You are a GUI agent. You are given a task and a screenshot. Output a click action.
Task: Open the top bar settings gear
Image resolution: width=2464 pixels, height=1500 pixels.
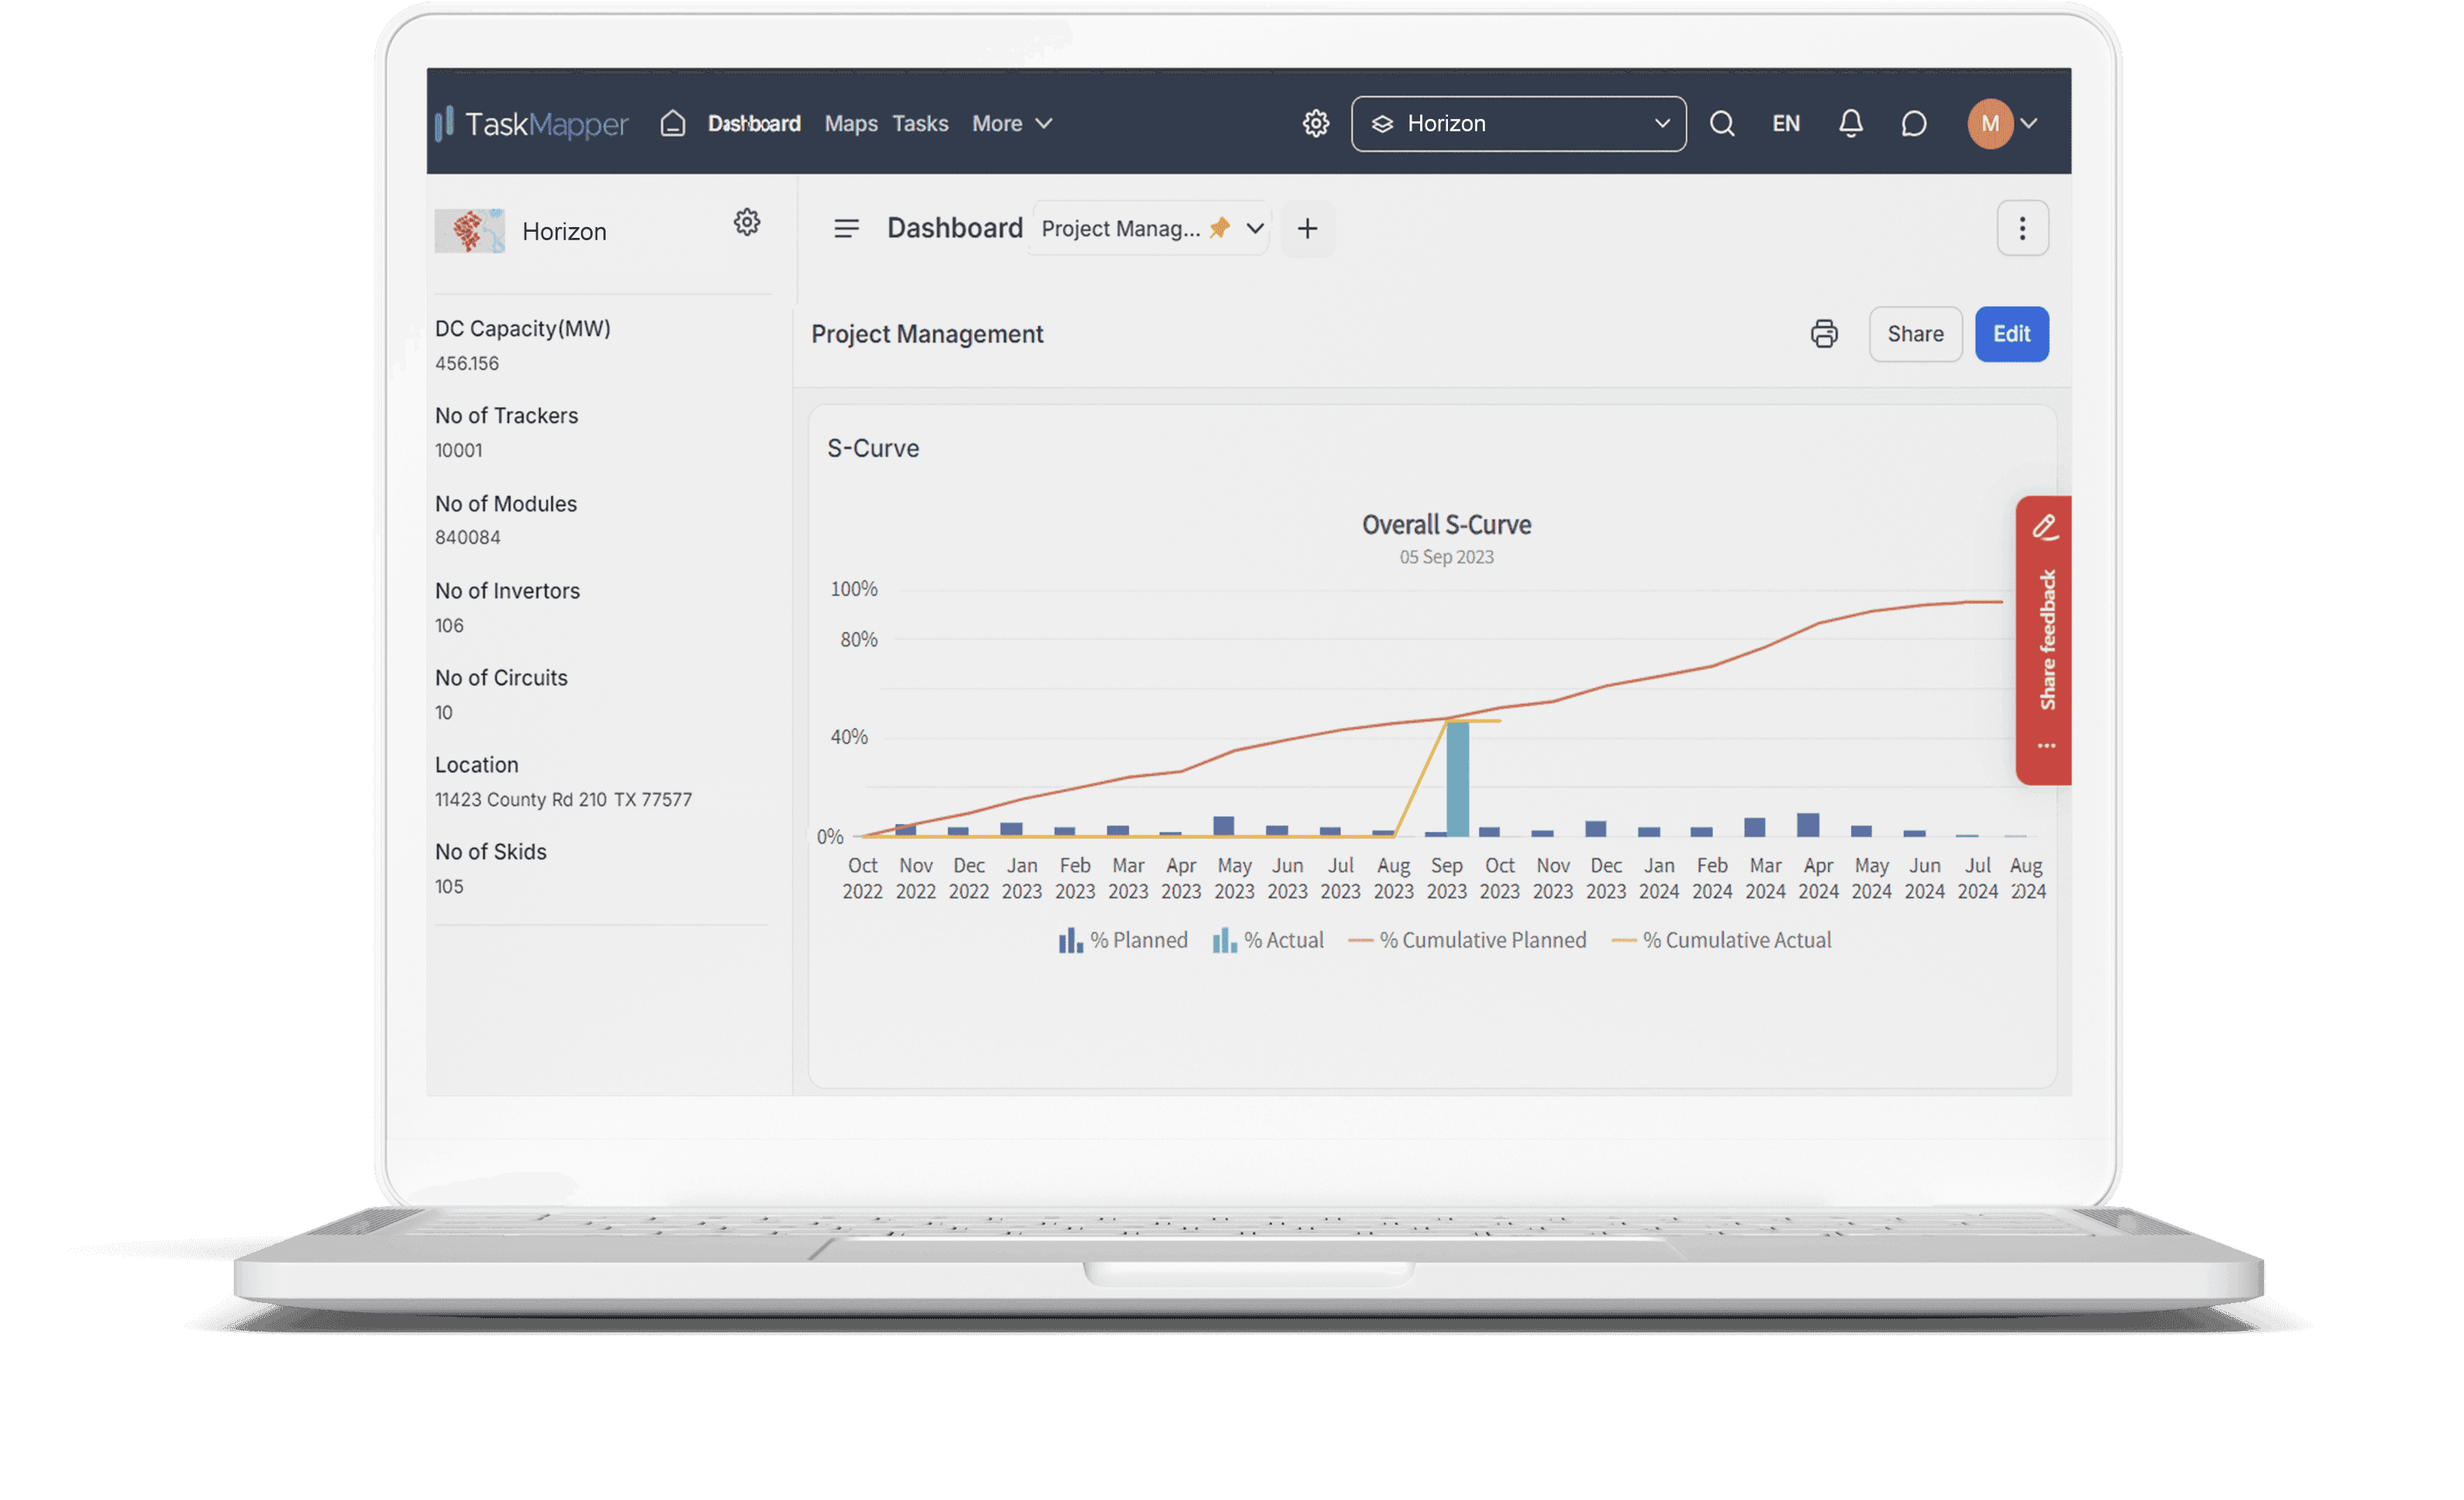click(1316, 123)
